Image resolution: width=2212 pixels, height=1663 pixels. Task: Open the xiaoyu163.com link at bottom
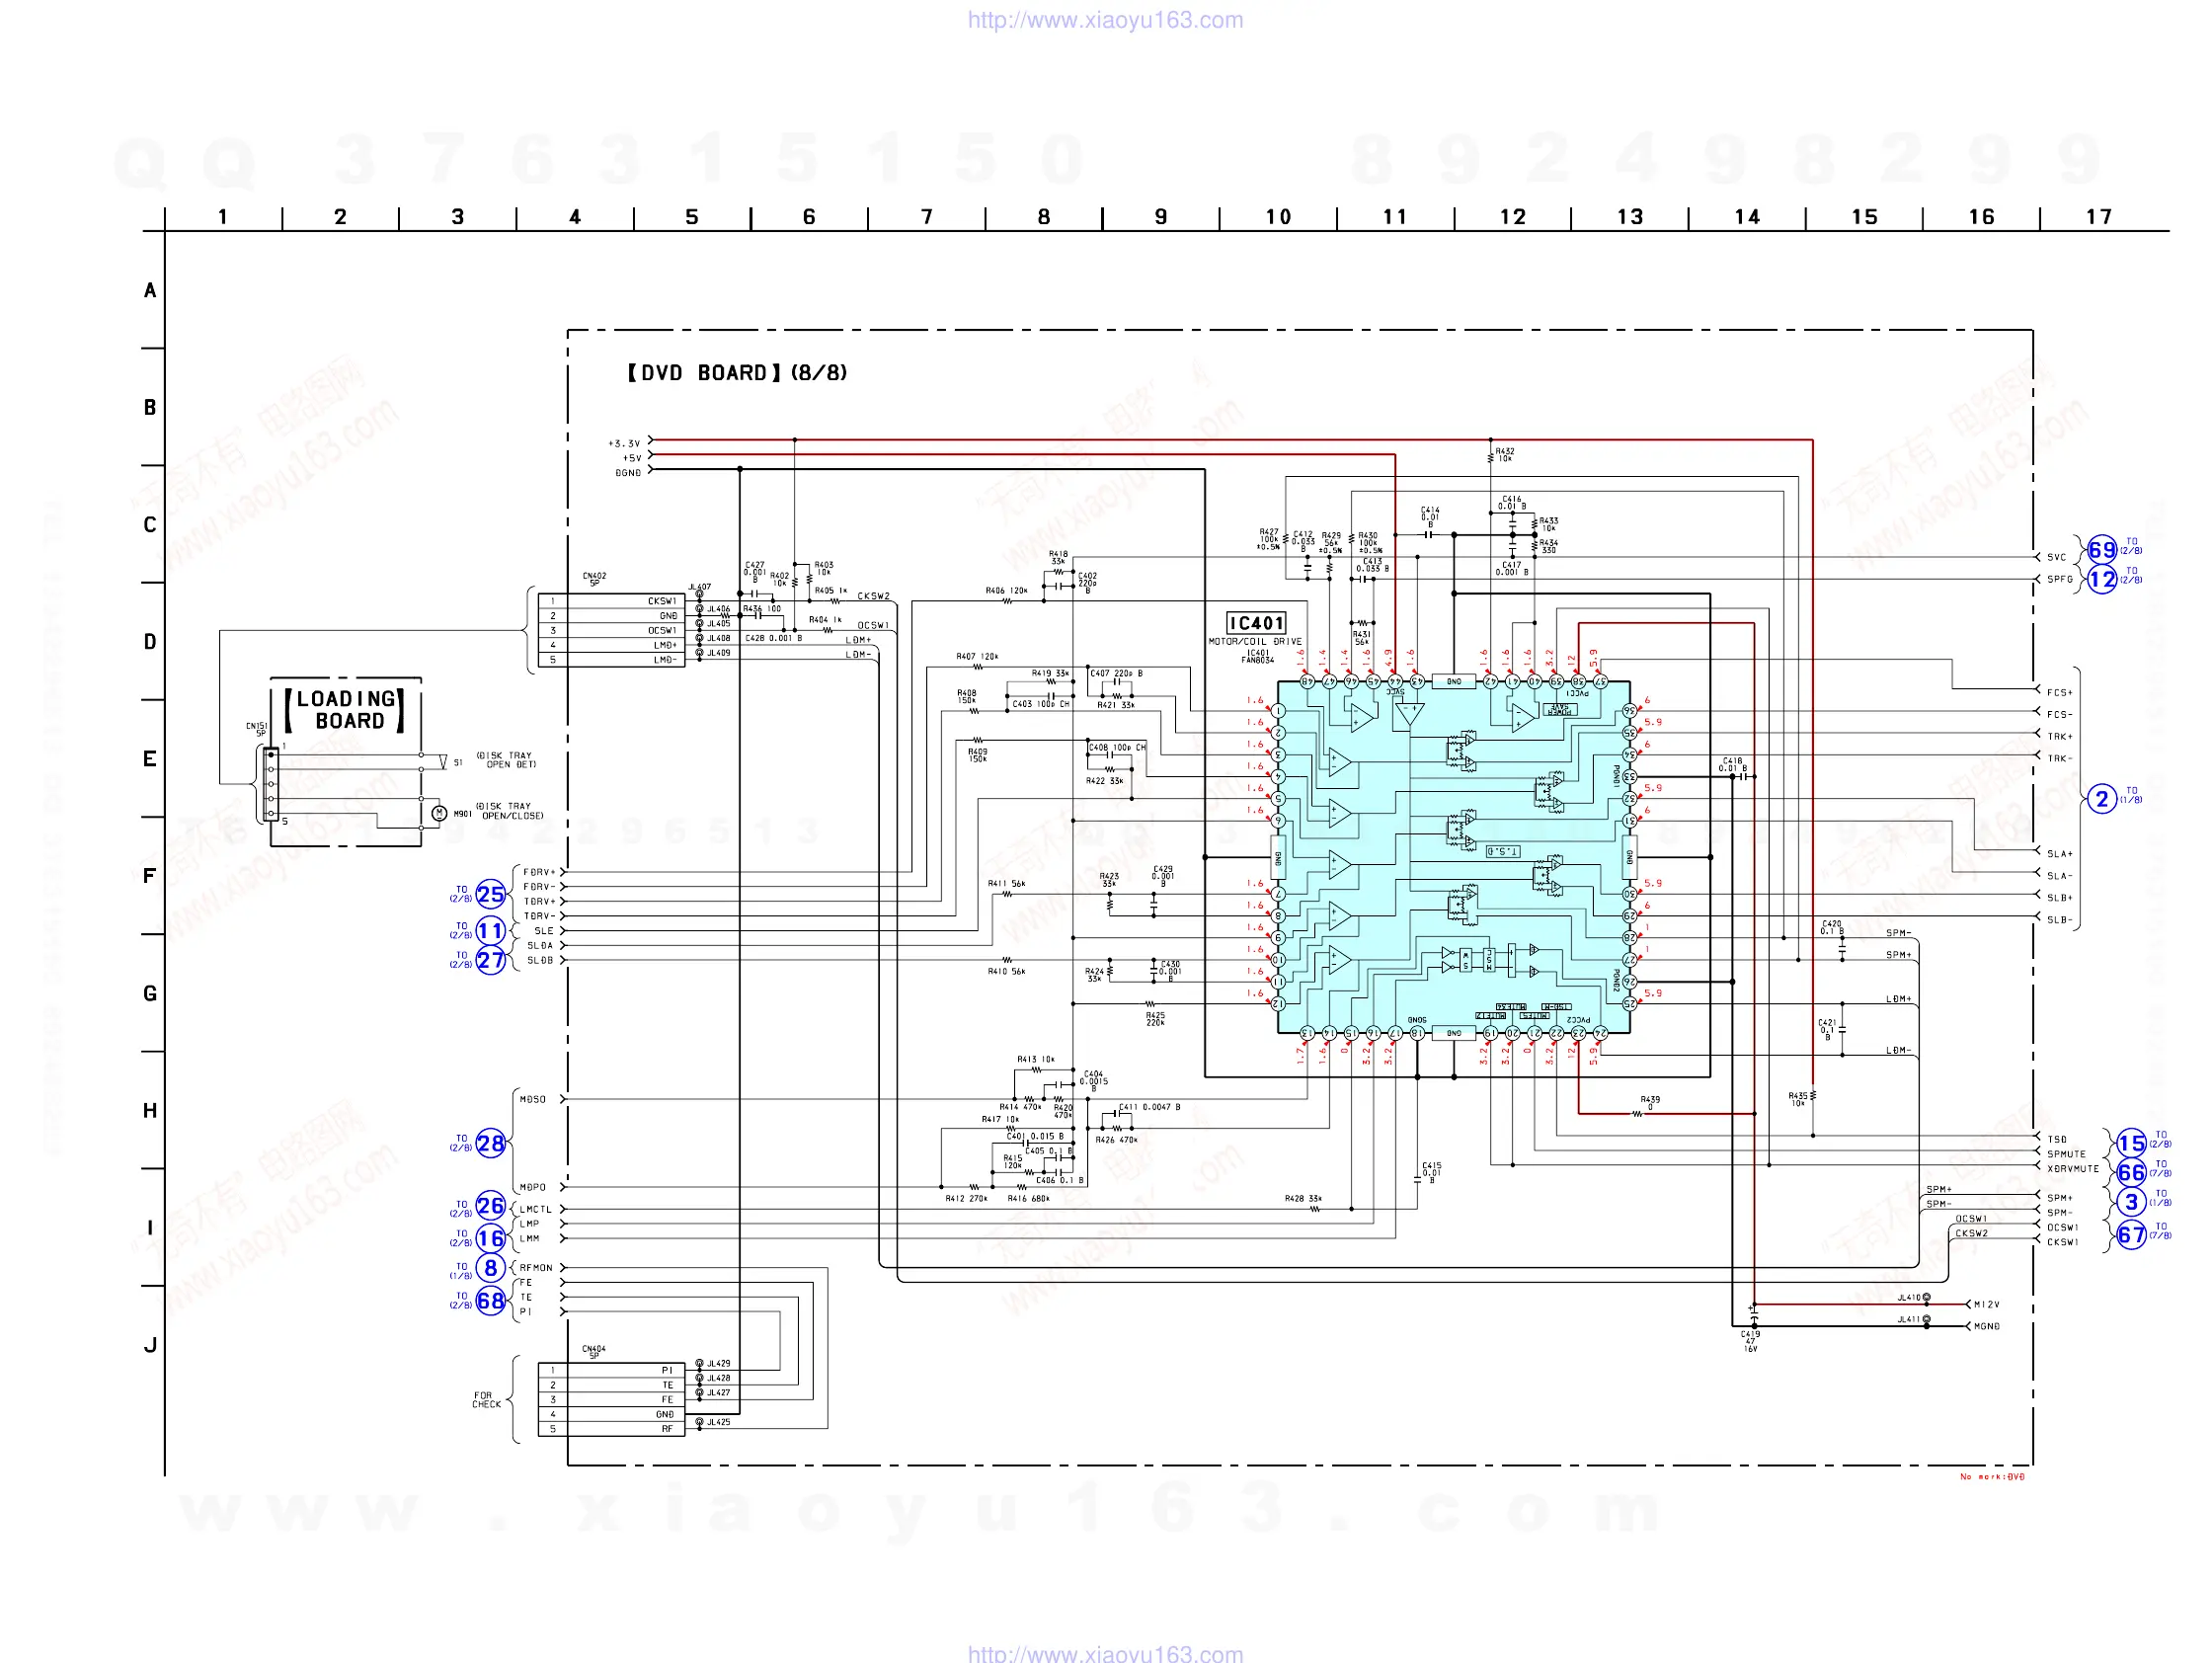click(x=1105, y=1653)
